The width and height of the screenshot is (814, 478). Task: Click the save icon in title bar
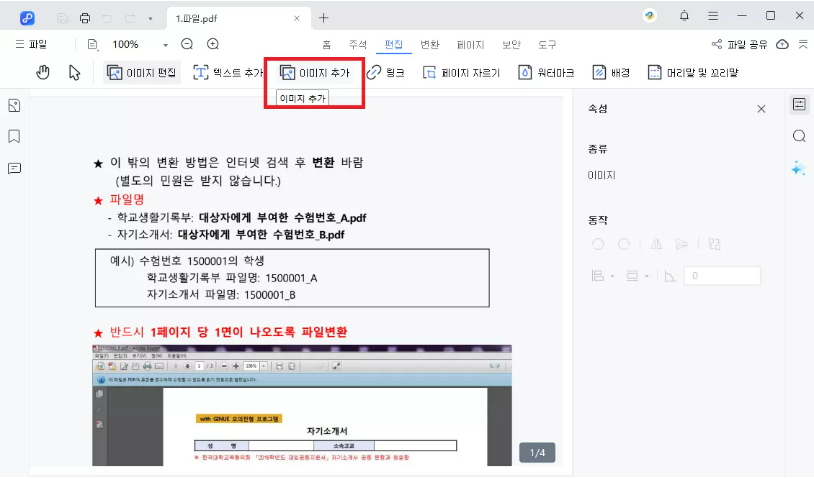(62, 18)
